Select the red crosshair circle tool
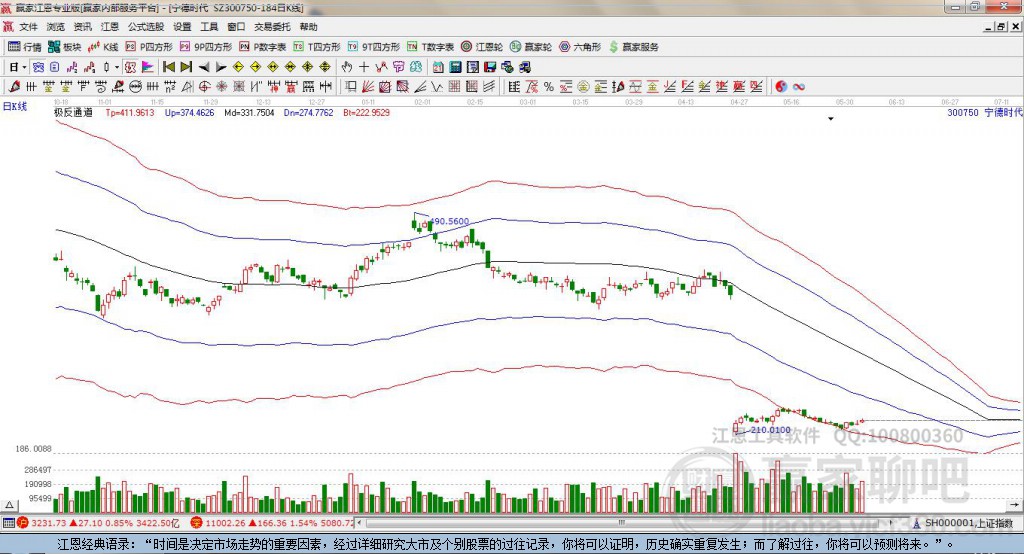 [x=204, y=86]
